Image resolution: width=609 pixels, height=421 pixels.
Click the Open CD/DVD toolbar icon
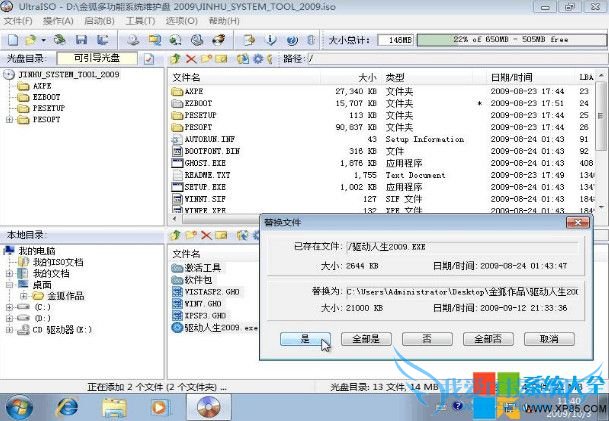[59, 40]
